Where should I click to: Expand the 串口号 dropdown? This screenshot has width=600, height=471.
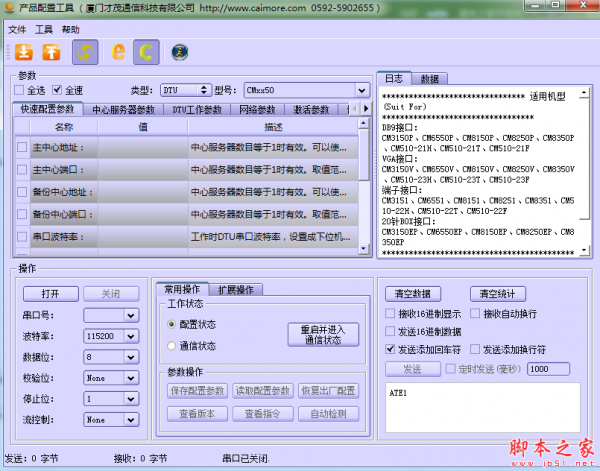click(x=130, y=316)
